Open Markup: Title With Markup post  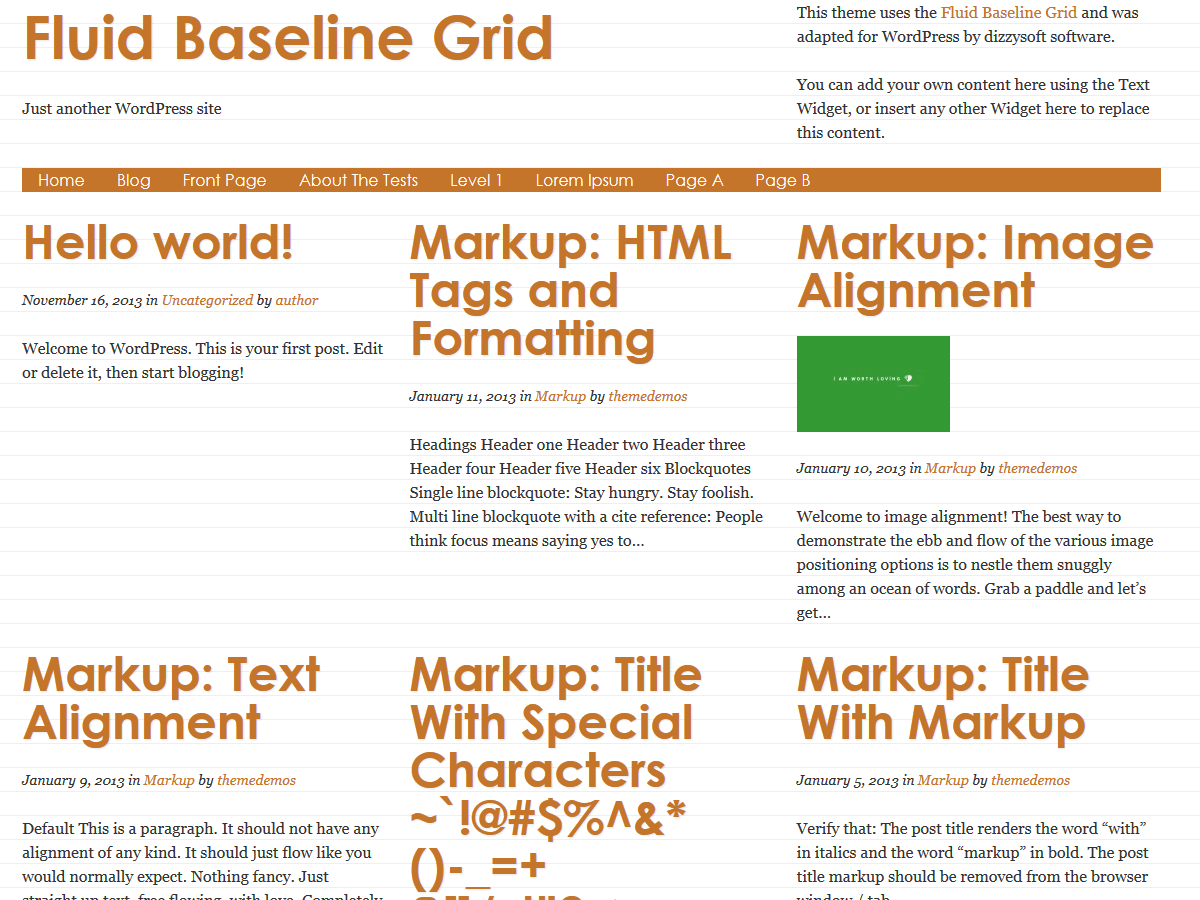click(x=942, y=699)
